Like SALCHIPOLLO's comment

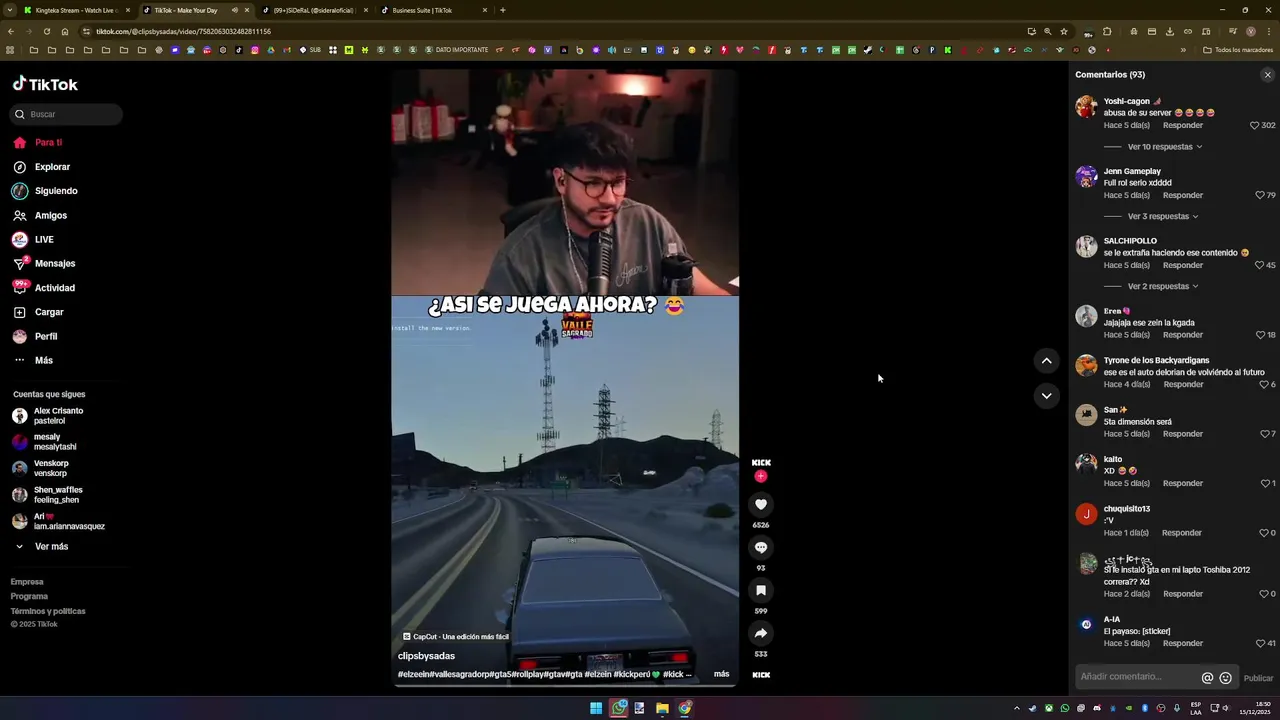[1260, 265]
